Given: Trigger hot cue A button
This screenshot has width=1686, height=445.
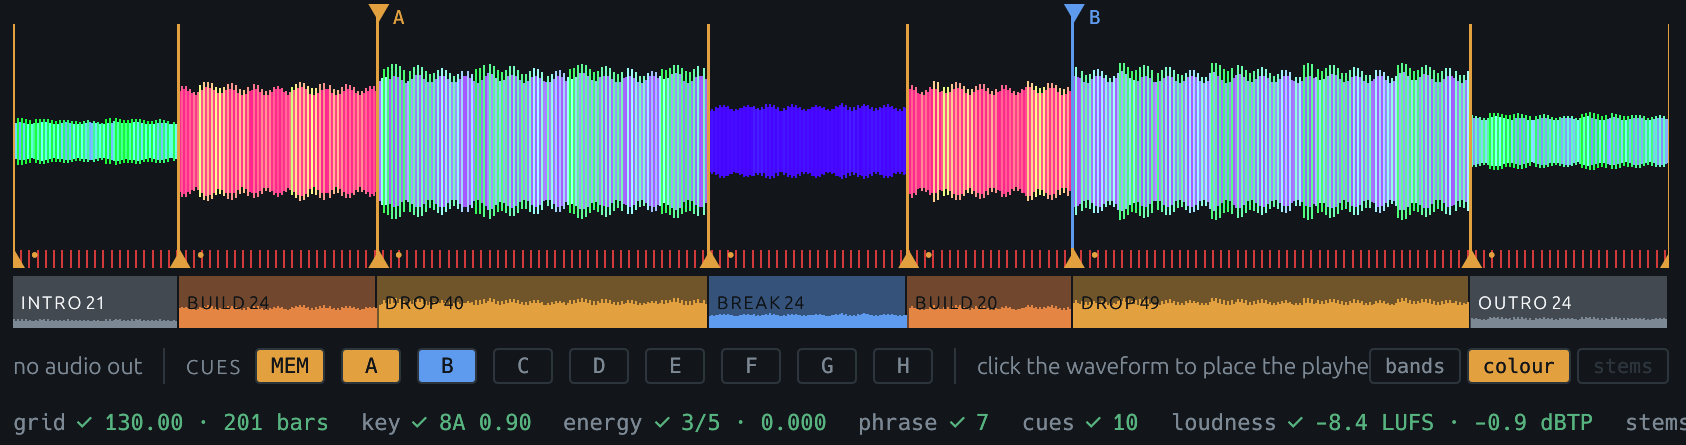Looking at the screenshot, I should point(371,366).
